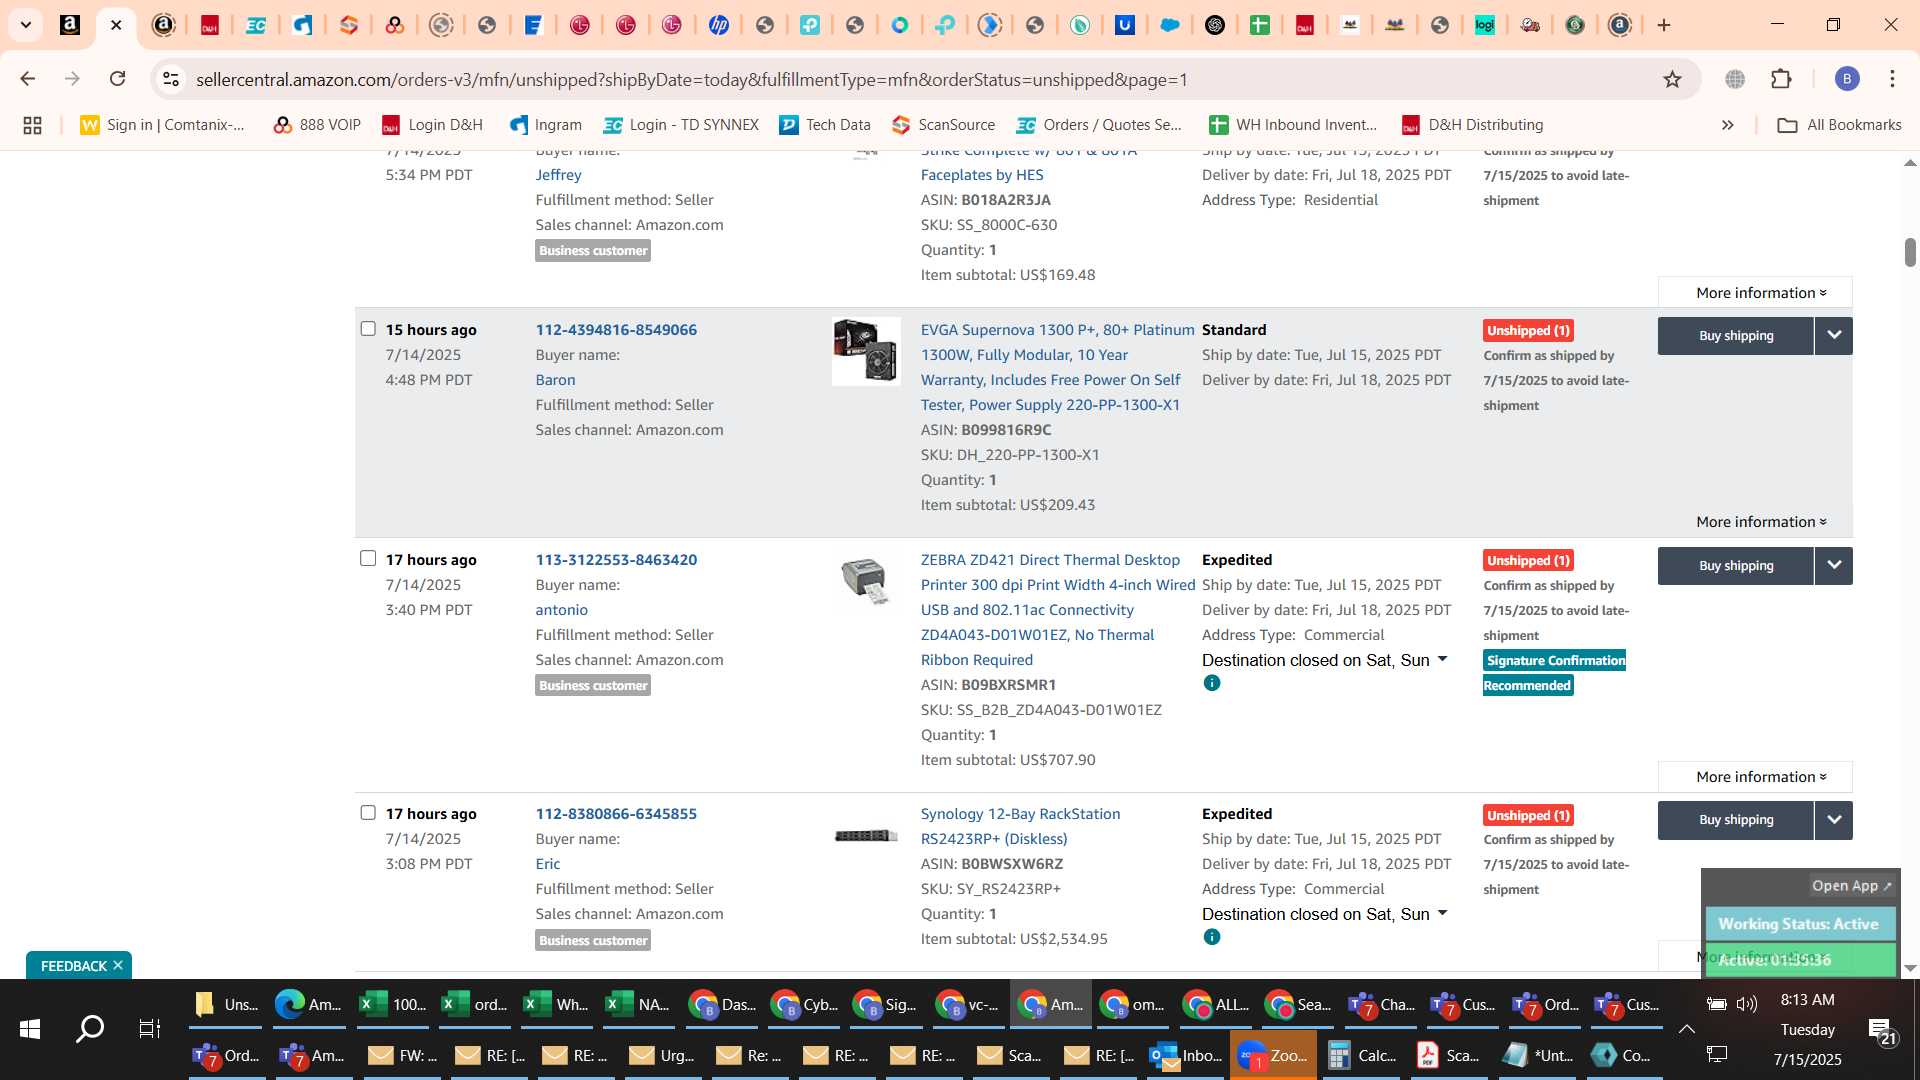Open 888 VOIP bookmark
Image resolution: width=1920 pixels, height=1080 pixels.
coord(317,125)
